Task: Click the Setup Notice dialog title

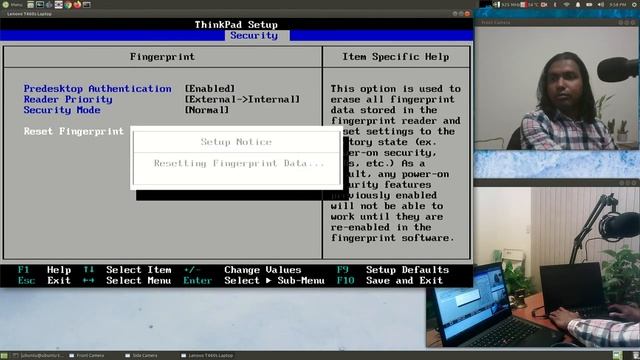Action: (x=236, y=142)
